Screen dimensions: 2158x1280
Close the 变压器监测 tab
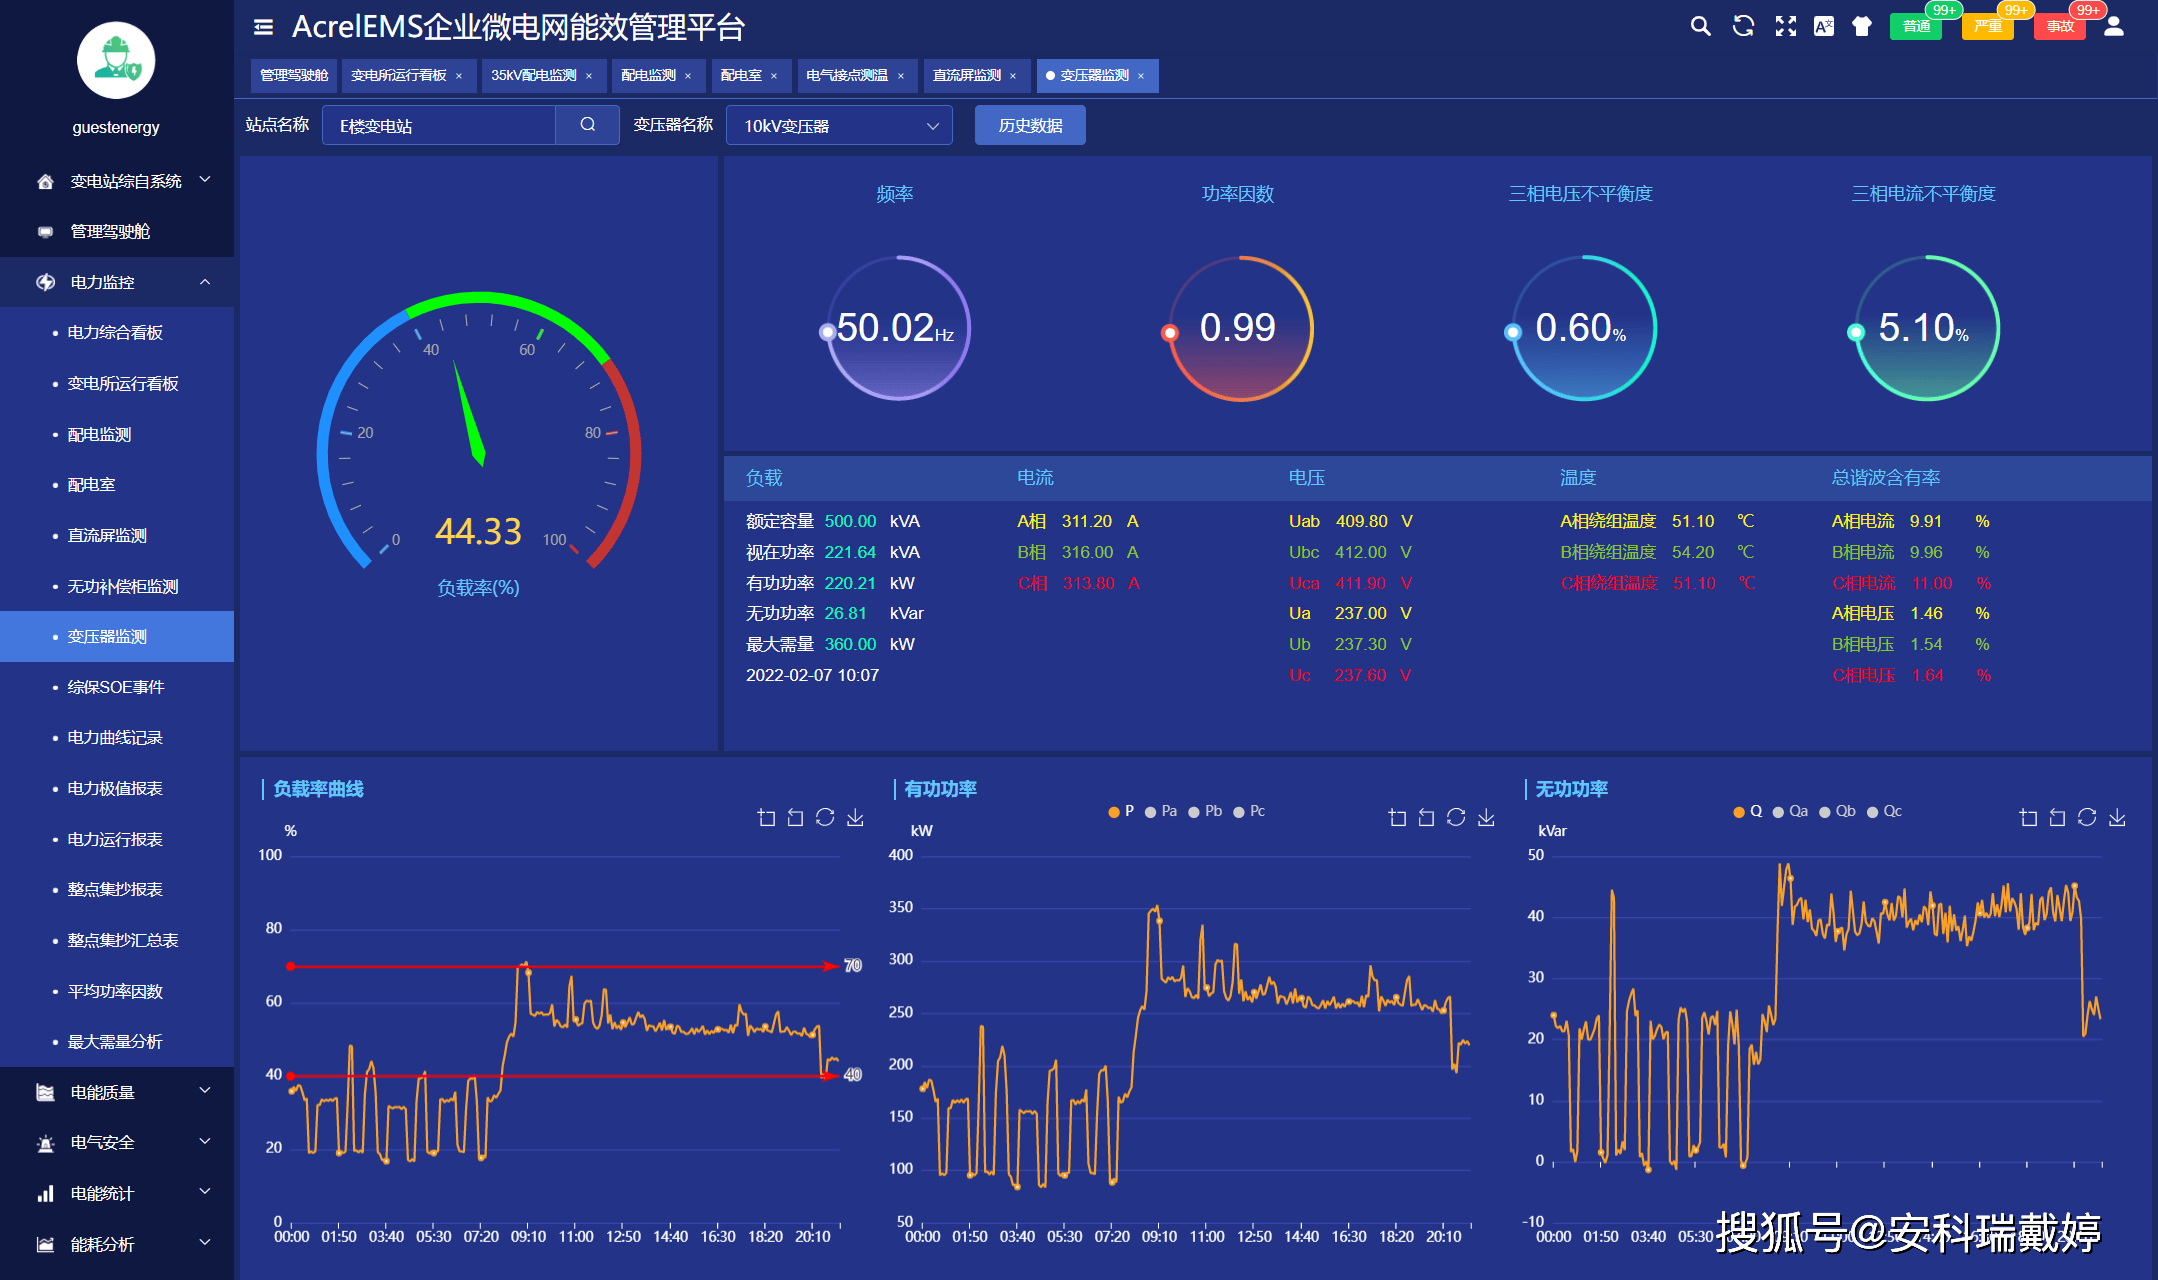tap(1141, 76)
